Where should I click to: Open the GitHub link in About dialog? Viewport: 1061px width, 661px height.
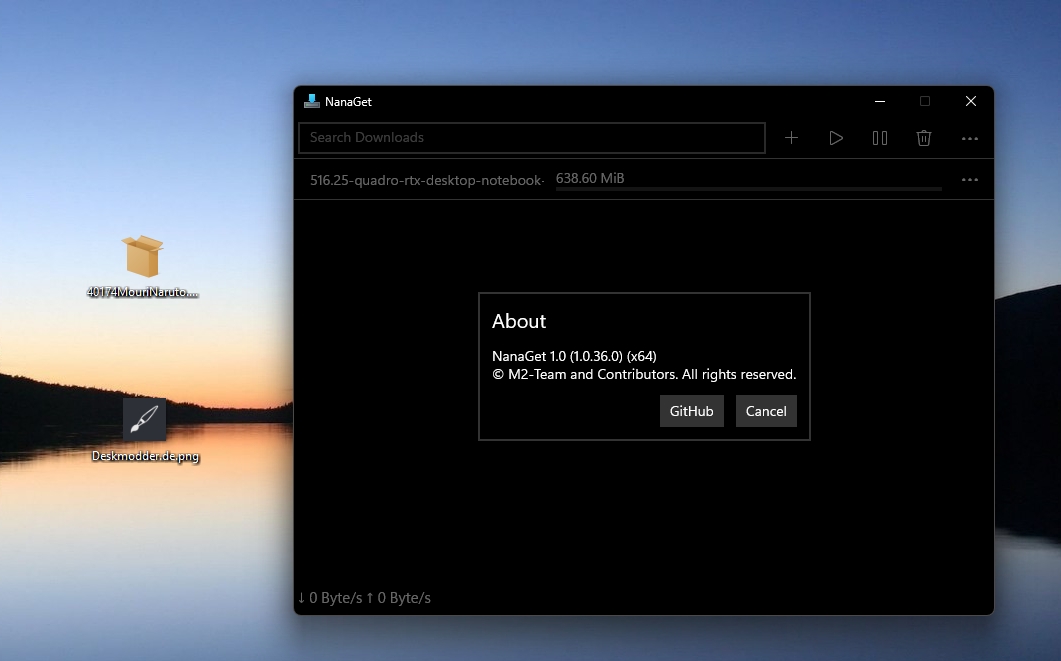[x=692, y=411]
